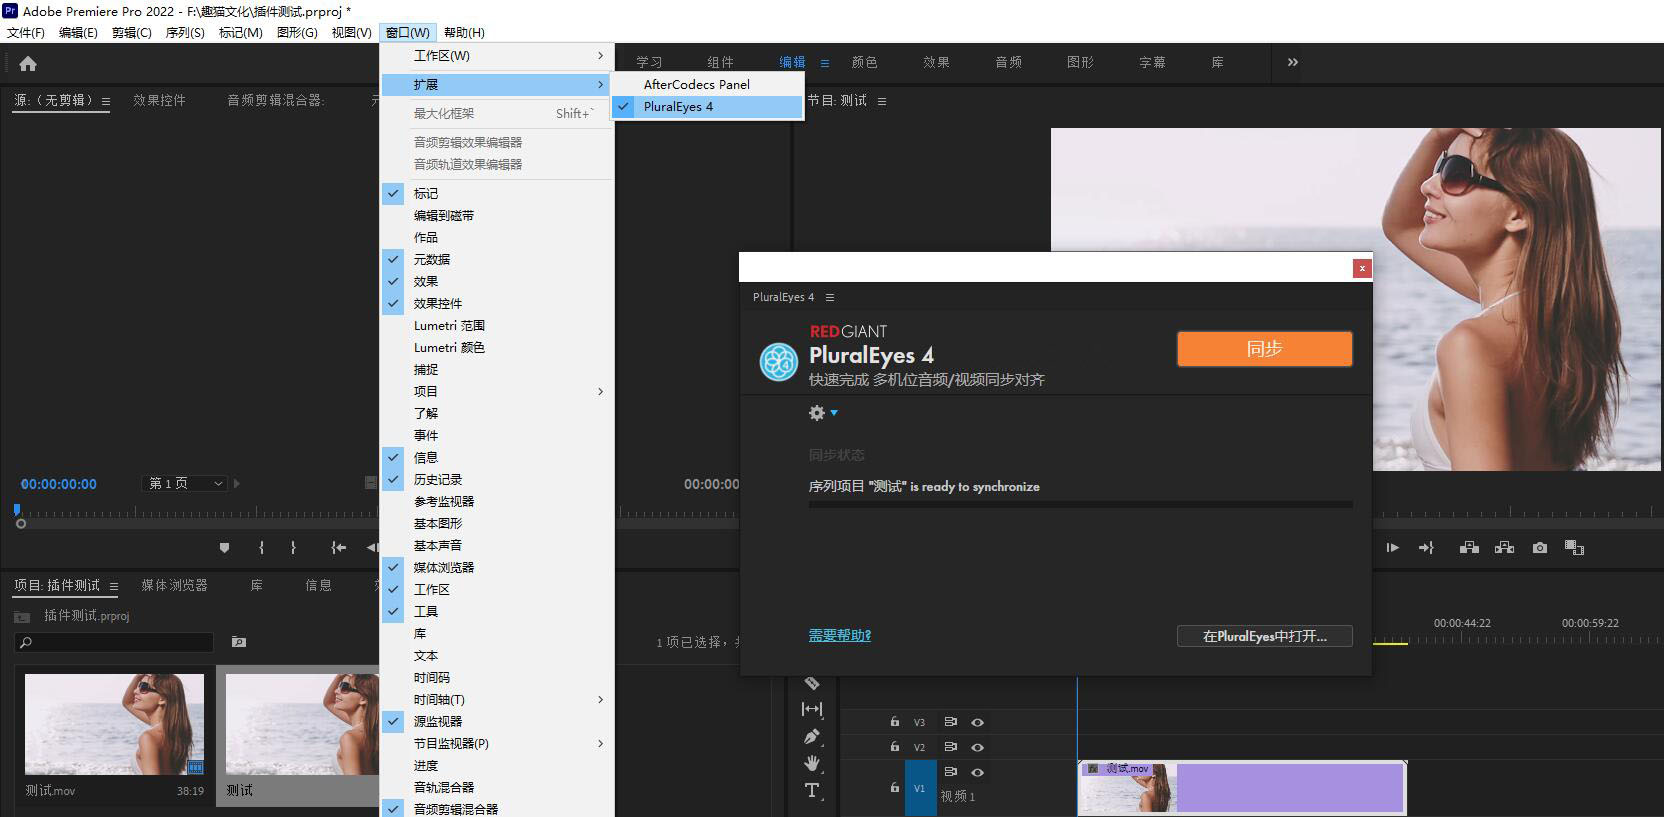Open PluralEyes 4 panel menu icon
Image resolution: width=1664 pixels, height=817 pixels.
tap(830, 297)
